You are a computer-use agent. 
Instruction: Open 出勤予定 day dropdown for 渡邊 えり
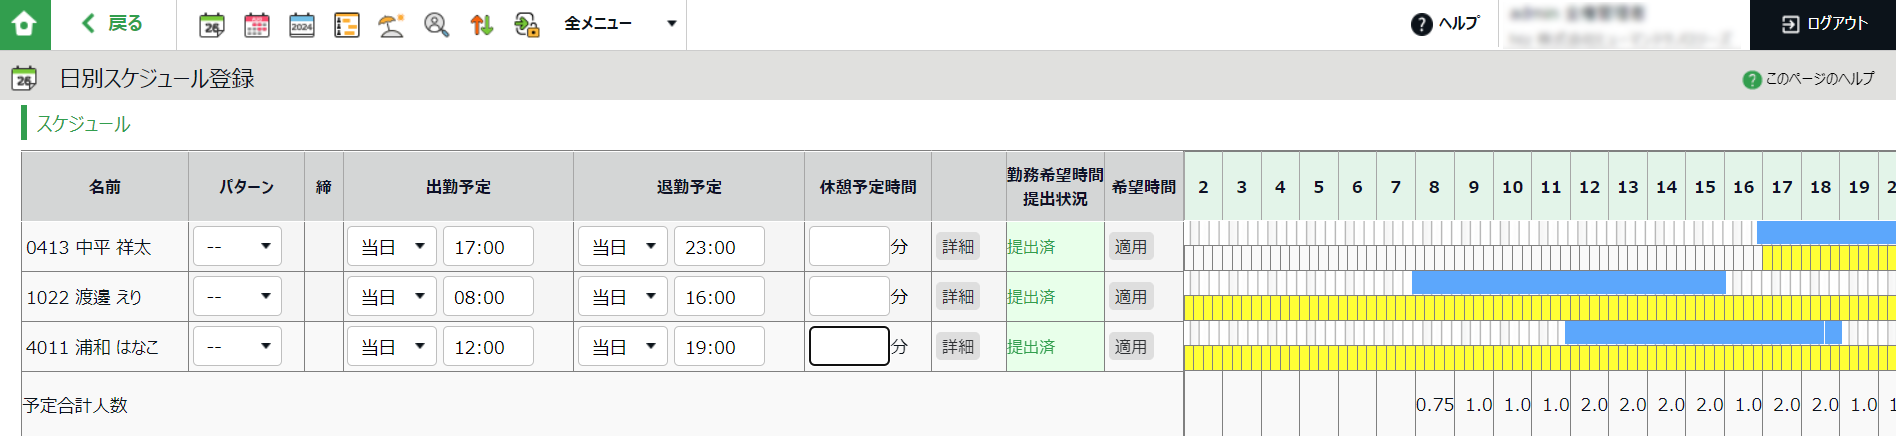click(x=392, y=296)
